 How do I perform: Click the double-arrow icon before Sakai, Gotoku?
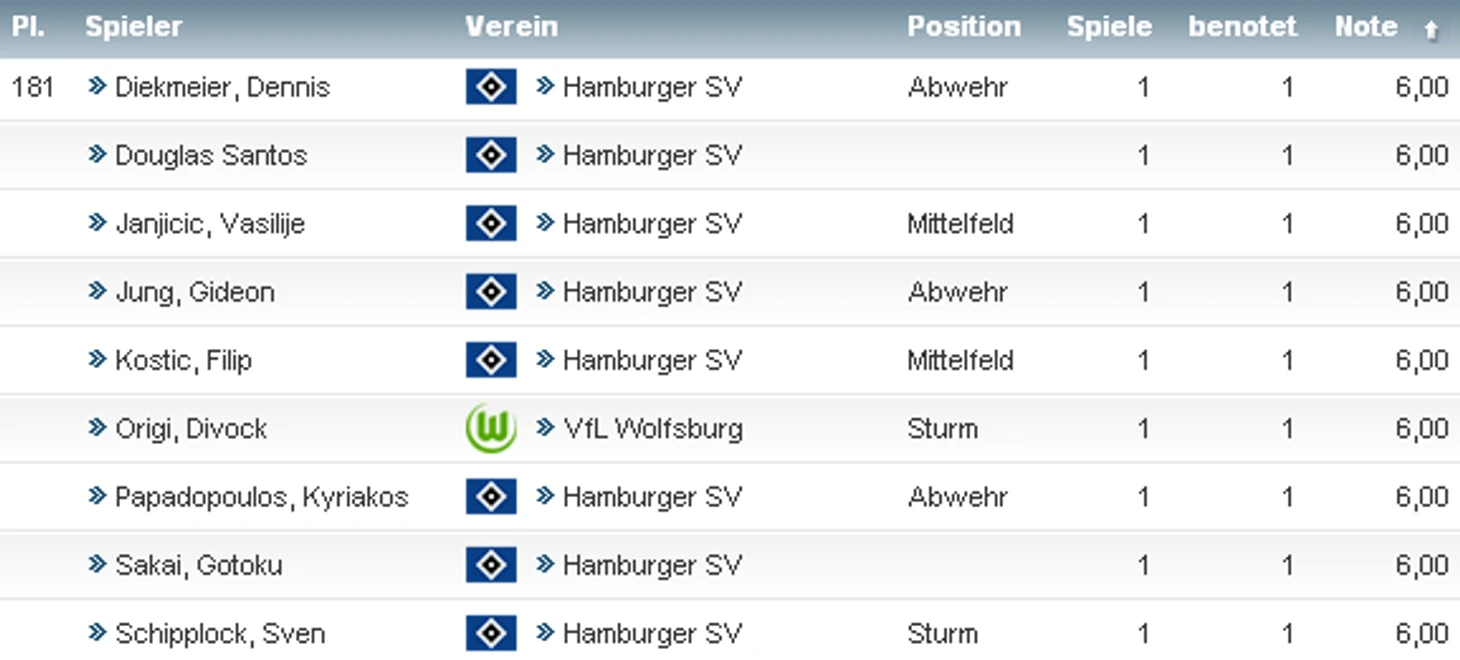click(97, 565)
